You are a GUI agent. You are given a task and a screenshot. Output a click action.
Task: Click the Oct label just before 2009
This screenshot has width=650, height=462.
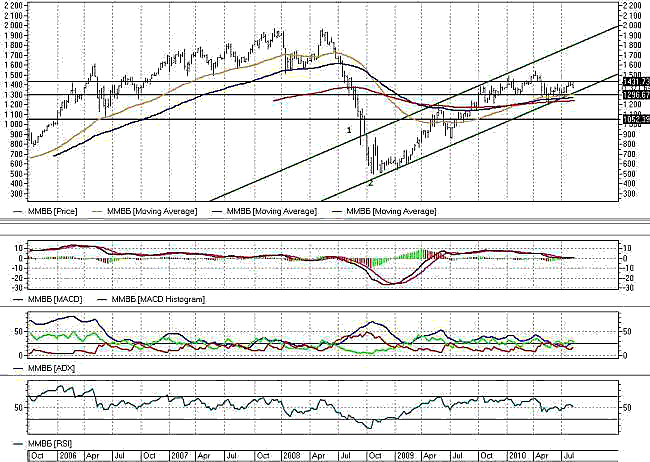point(376,456)
